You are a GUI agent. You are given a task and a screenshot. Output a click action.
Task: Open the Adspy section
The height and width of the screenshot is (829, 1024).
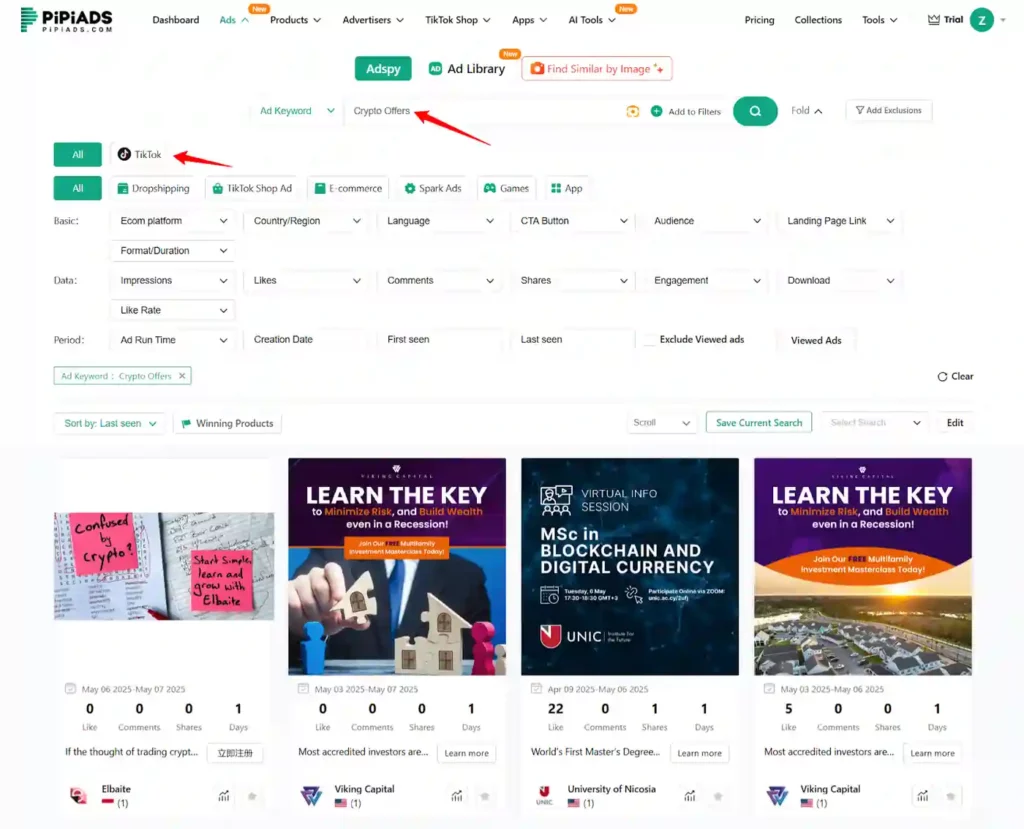click(382, 68)
